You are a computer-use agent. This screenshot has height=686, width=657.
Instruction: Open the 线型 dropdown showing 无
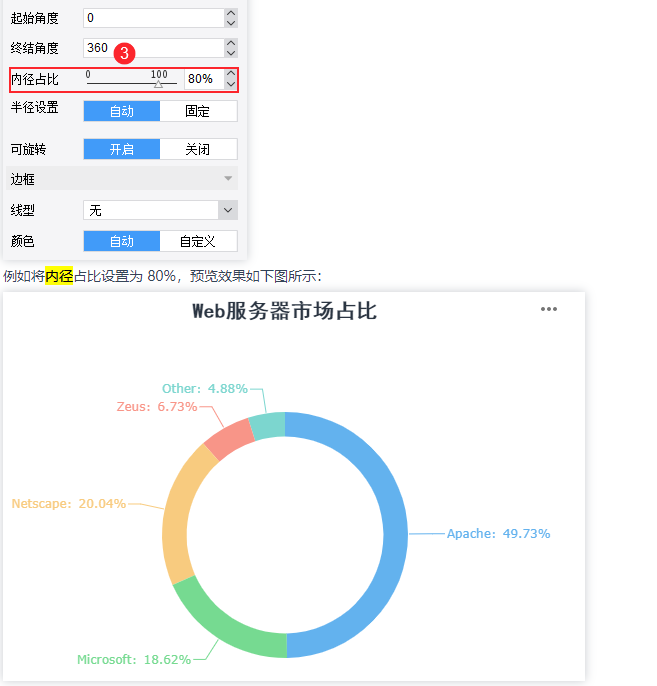click(x=160, y=210)
